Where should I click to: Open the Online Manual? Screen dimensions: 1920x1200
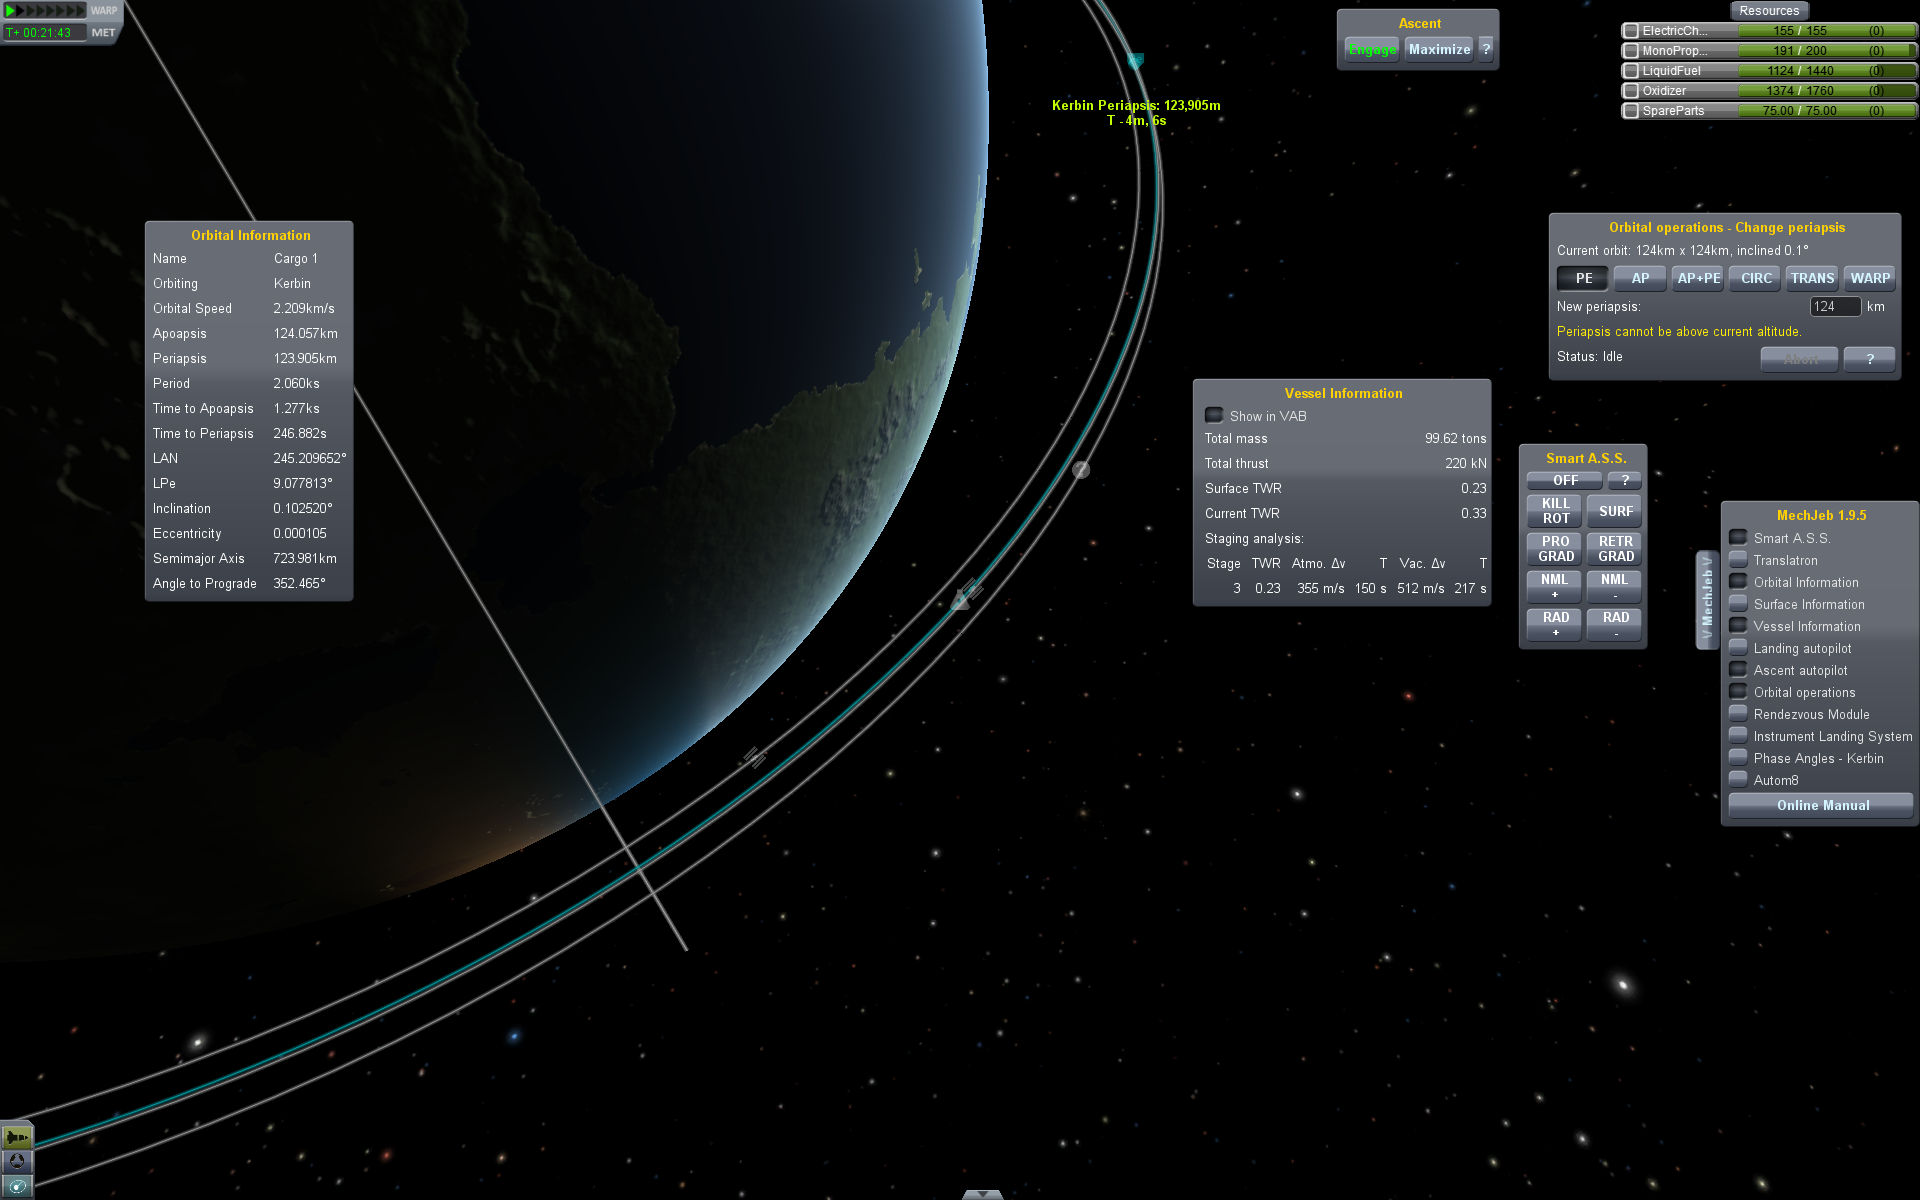tap(1821, 805)
